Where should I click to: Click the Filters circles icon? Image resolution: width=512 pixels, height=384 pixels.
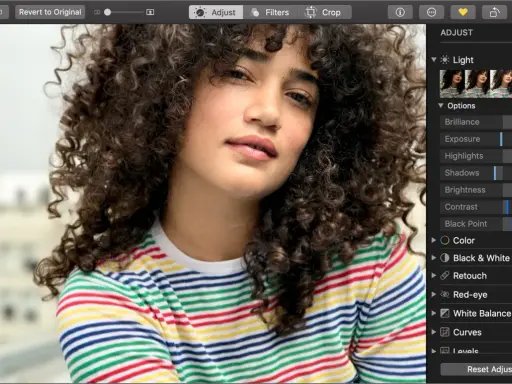coord(255,12)
